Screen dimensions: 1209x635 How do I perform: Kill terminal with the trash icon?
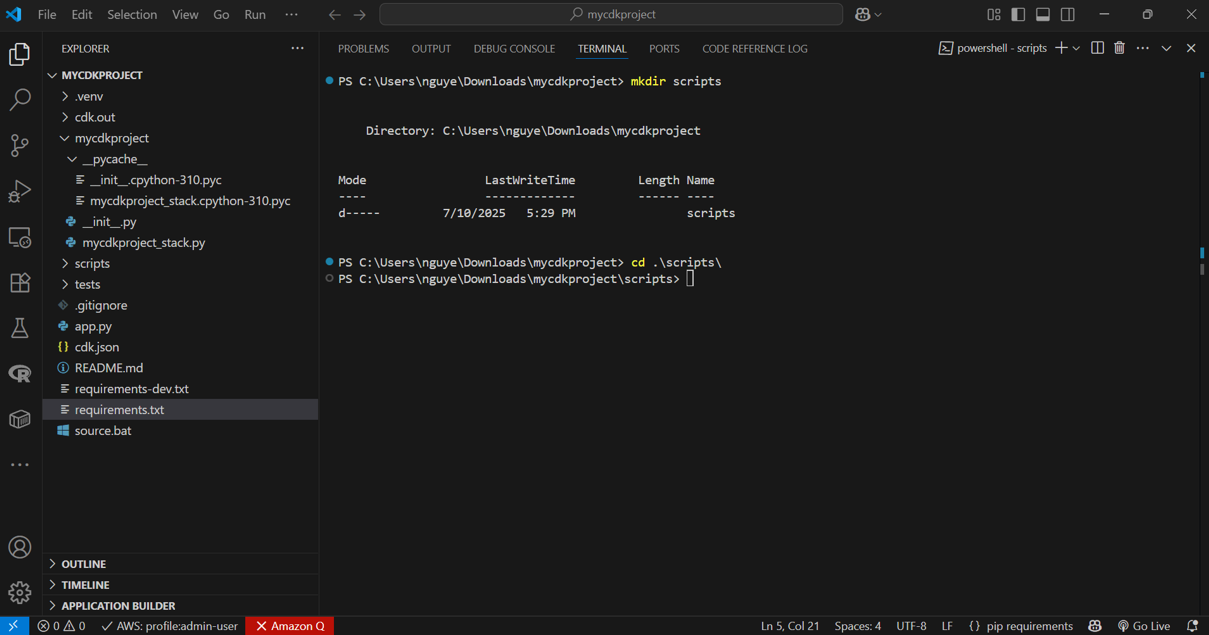click(1119, 48)
